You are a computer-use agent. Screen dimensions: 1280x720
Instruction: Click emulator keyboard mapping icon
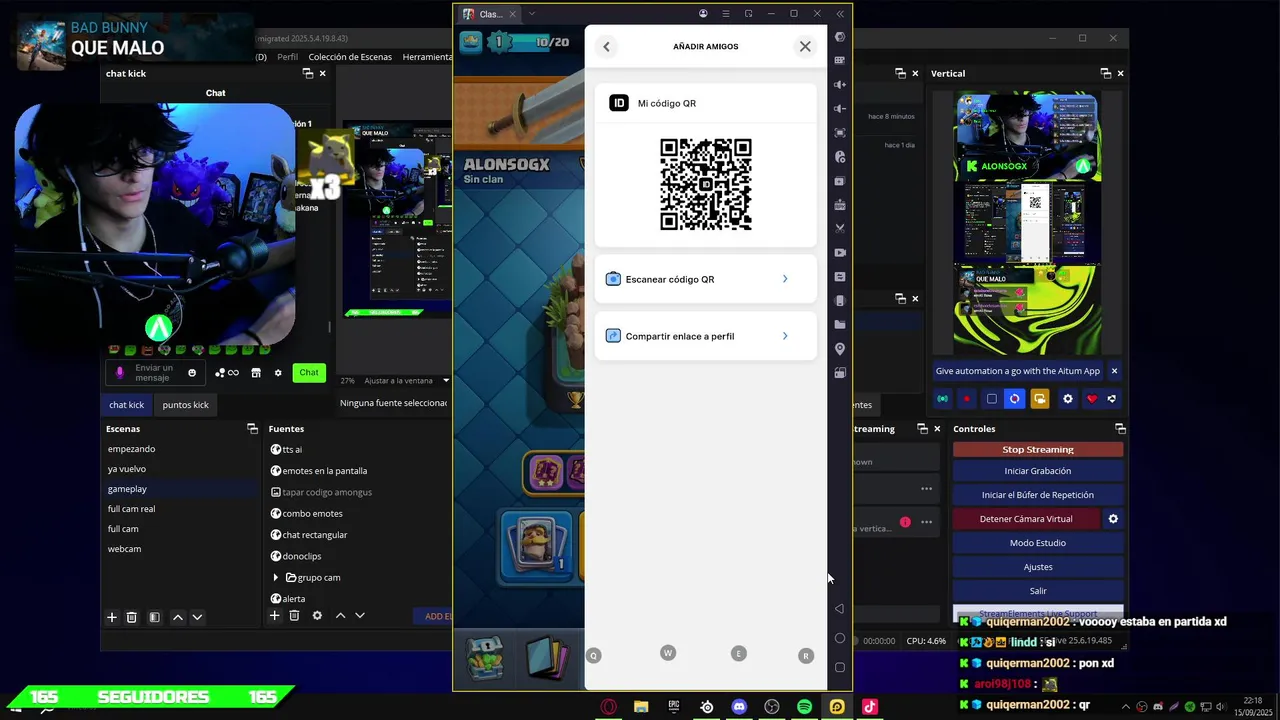click(840, 61)
